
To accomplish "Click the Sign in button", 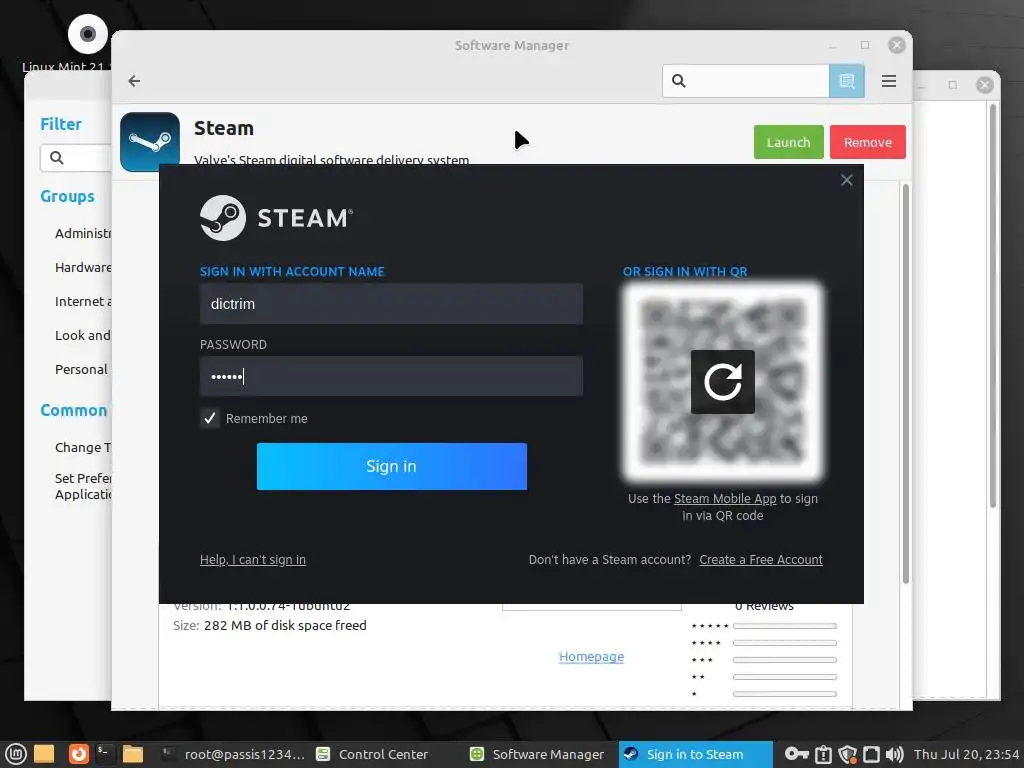I will [391, 466].
